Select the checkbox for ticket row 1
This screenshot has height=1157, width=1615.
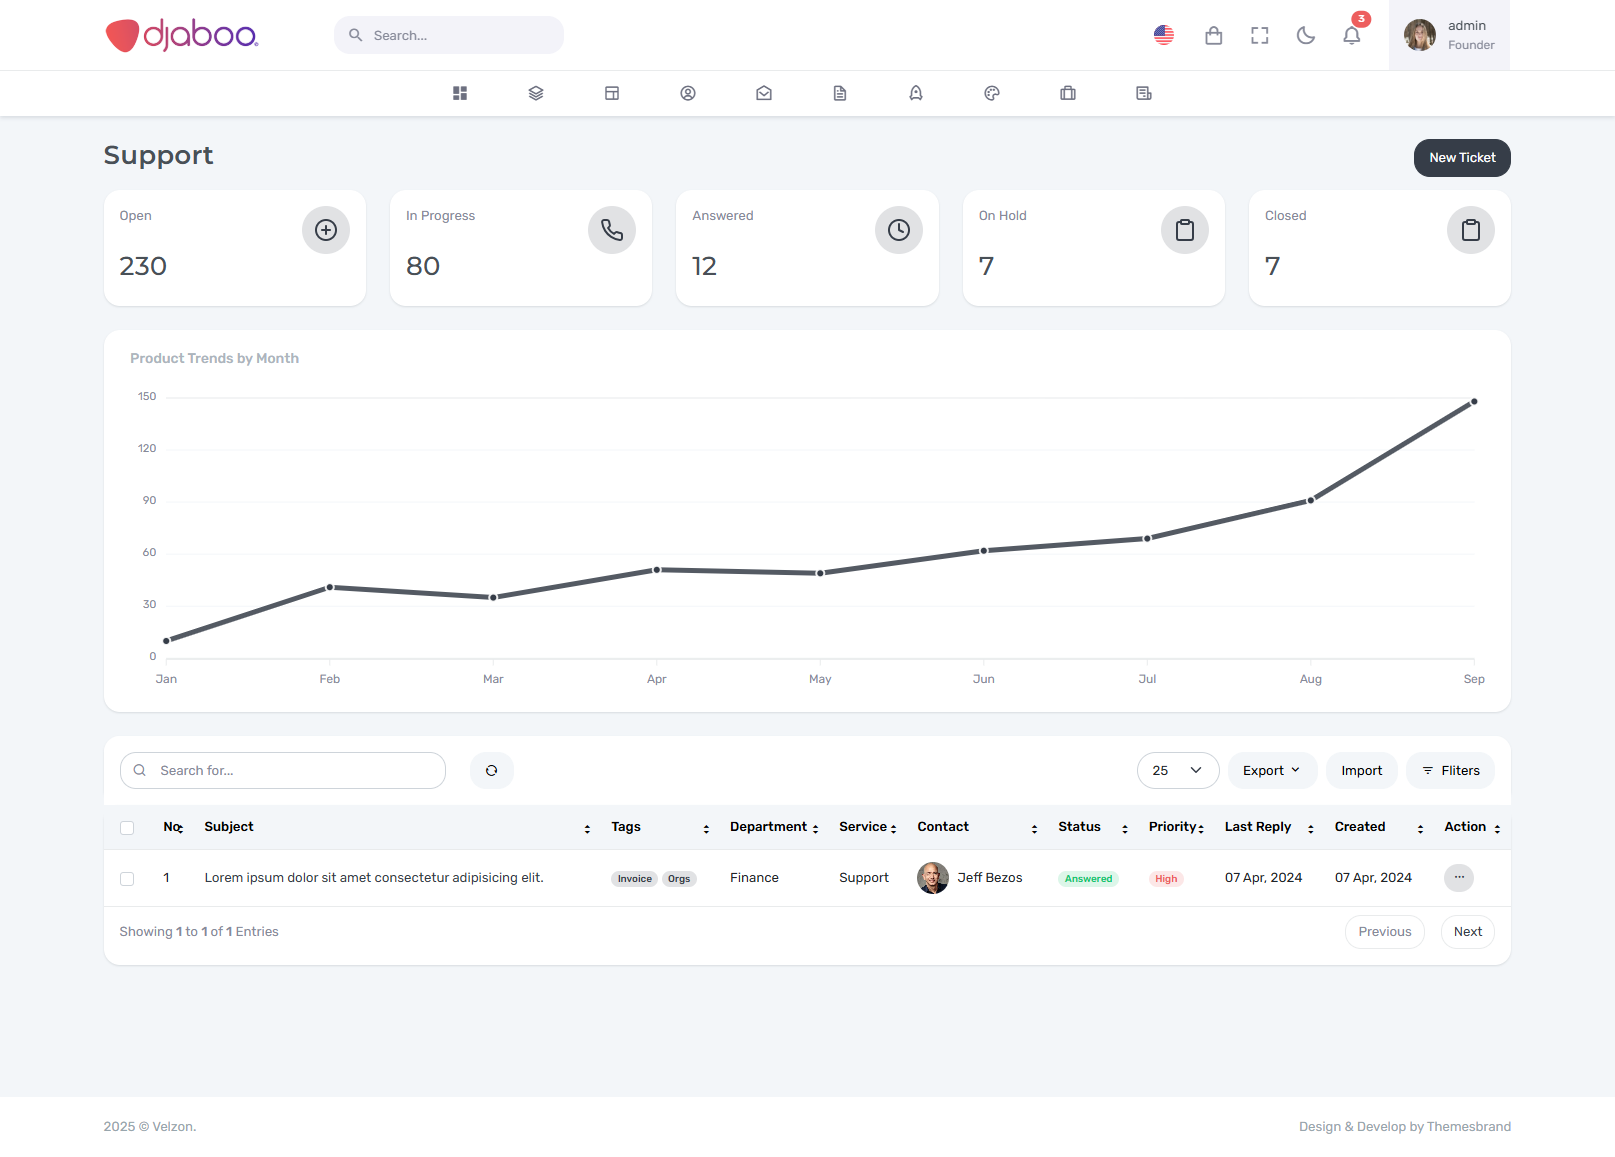[x=127, y=879]
